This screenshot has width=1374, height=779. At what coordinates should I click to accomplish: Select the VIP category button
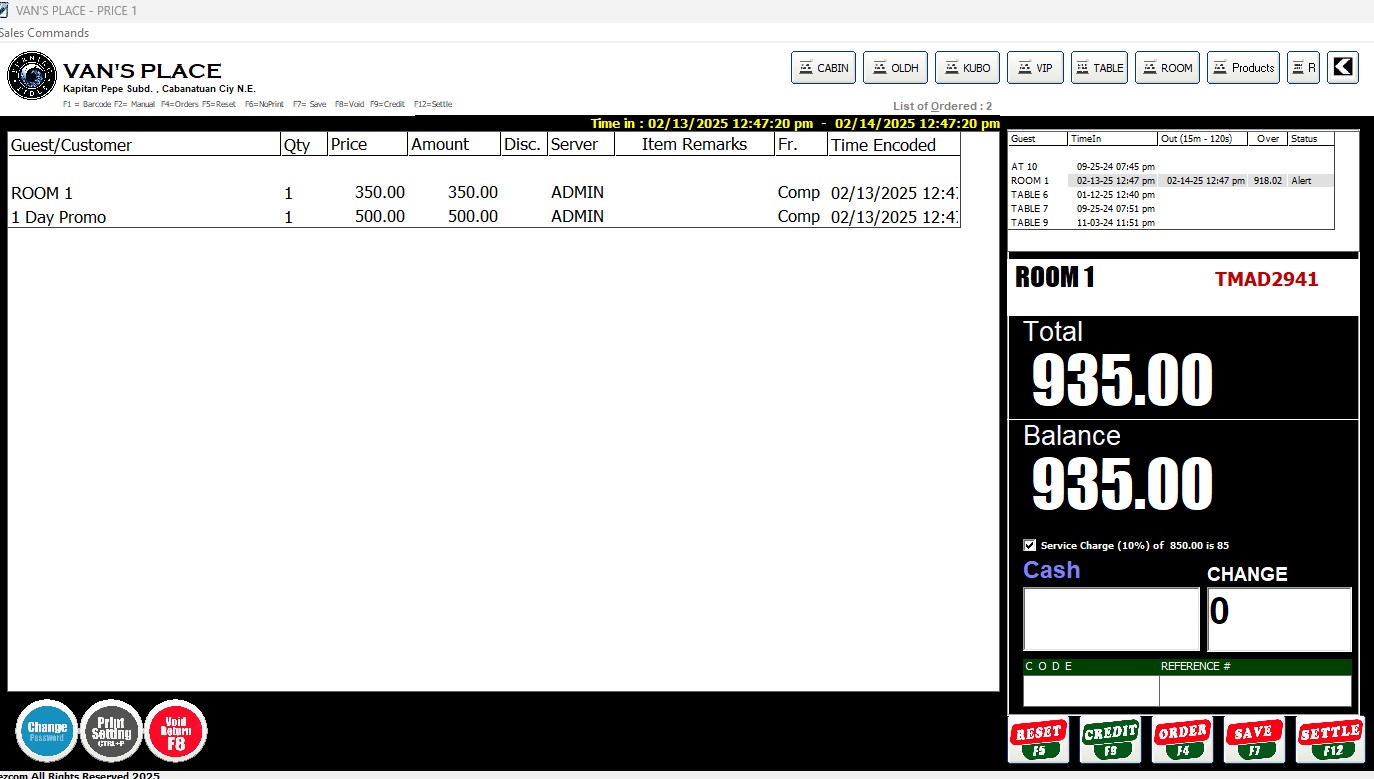pos(1035,68)
